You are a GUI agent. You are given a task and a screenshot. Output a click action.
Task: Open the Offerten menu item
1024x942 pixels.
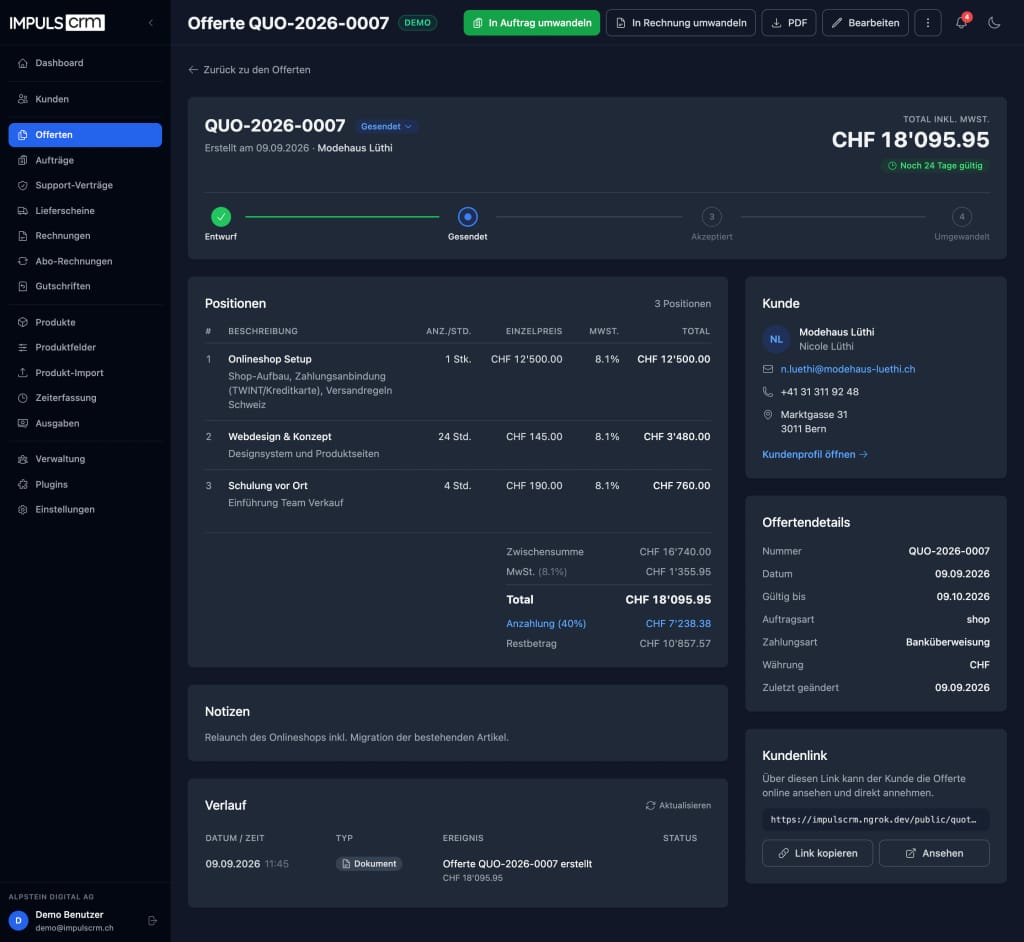[85, 135]
